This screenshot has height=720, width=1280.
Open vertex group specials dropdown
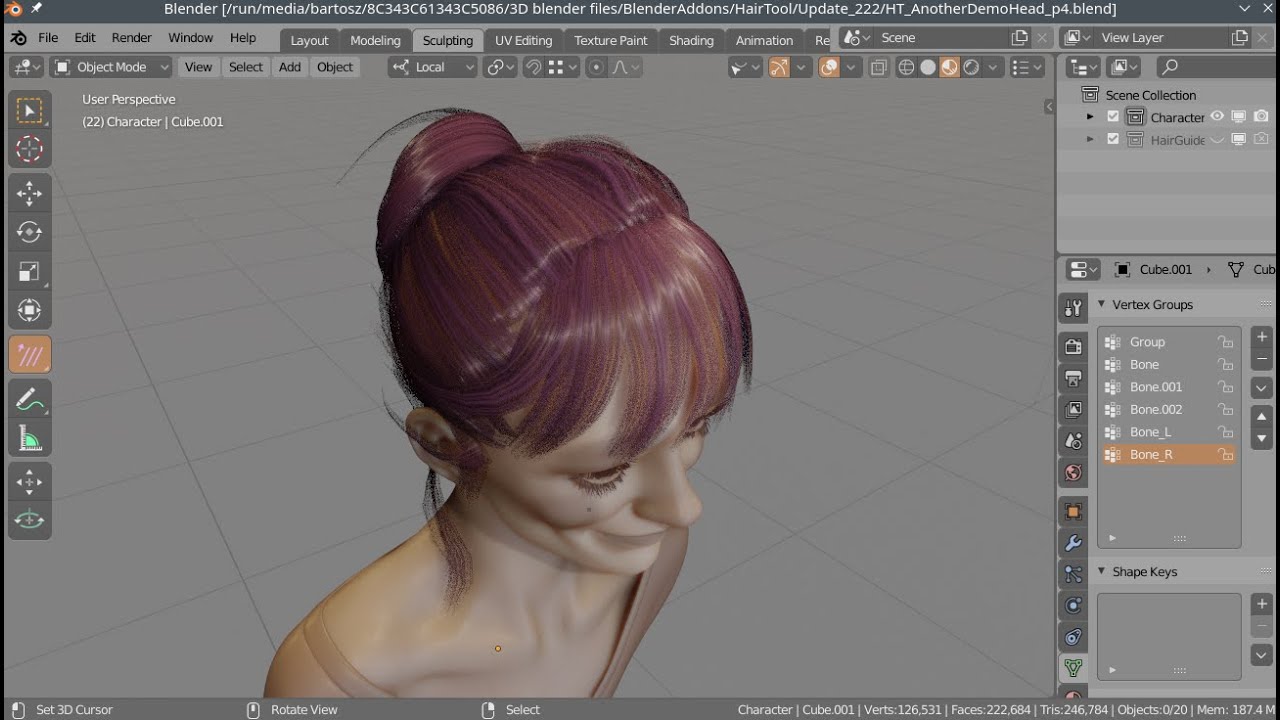(1262, 387)
